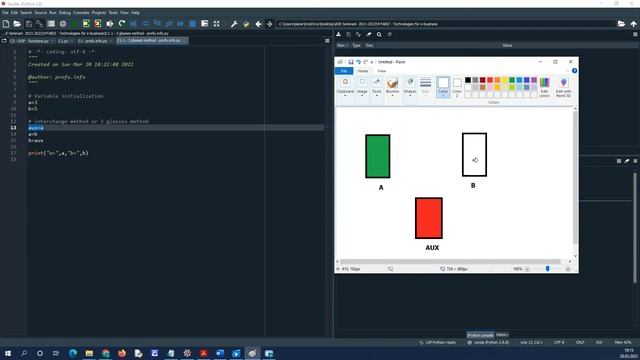Click the New file icon in Spyder toolbar

click(6, 24)
